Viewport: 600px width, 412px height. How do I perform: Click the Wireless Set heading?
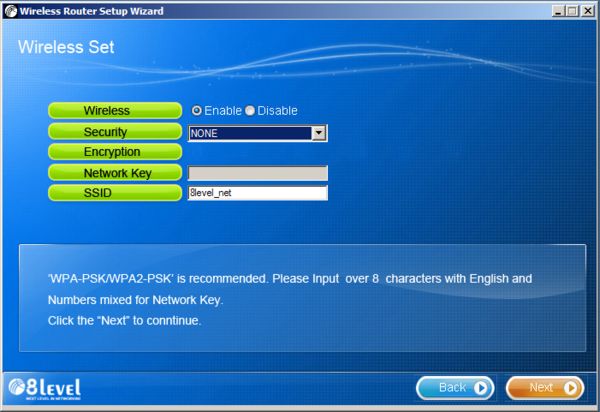point(66,47)
